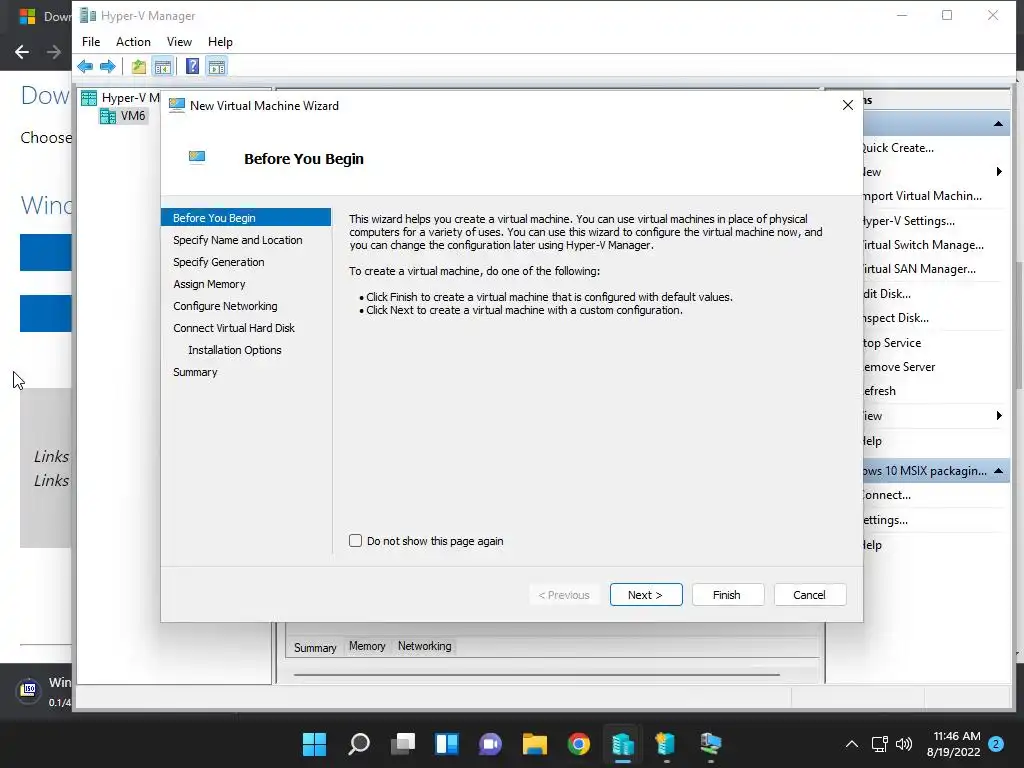Click the active Hyper-V Manager taskbar icon
The height and width of the screenshot is (768, 1024).
(622, 744)
